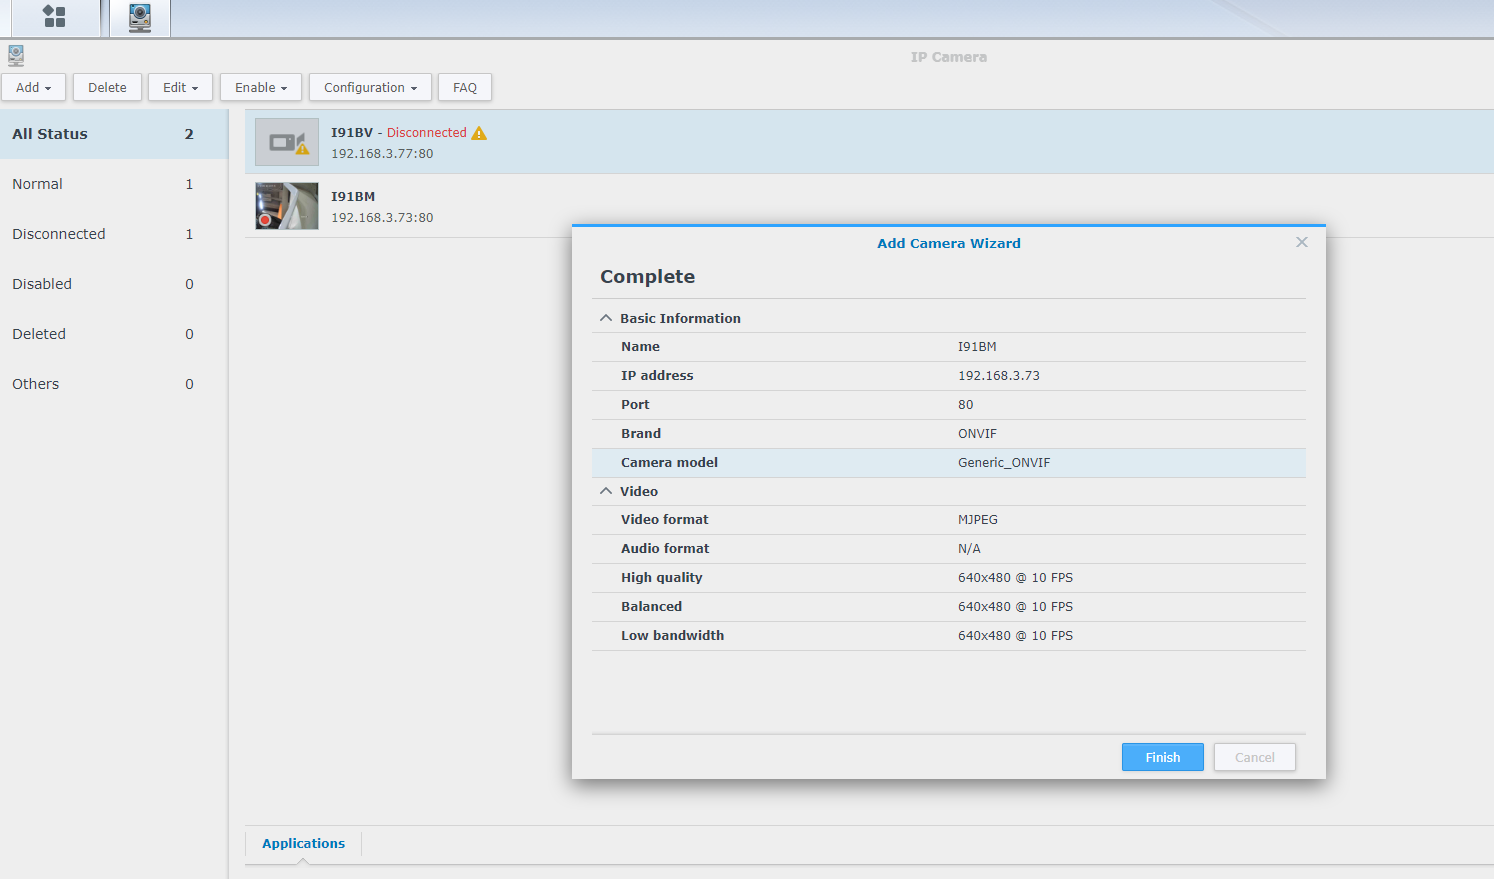Click the yellow warning icon beside Disconnected

479,133
